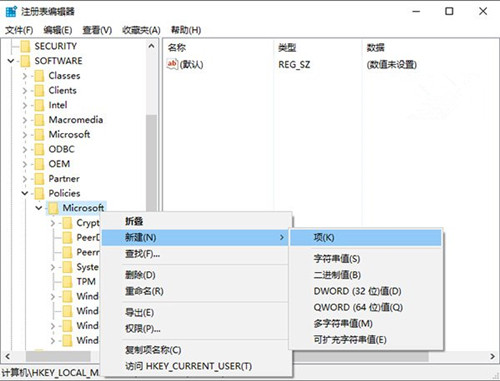Viewport: 500px width, 381px height.
Task: Expand the Crypt subkey node
Action: click(x=53, y=223)
